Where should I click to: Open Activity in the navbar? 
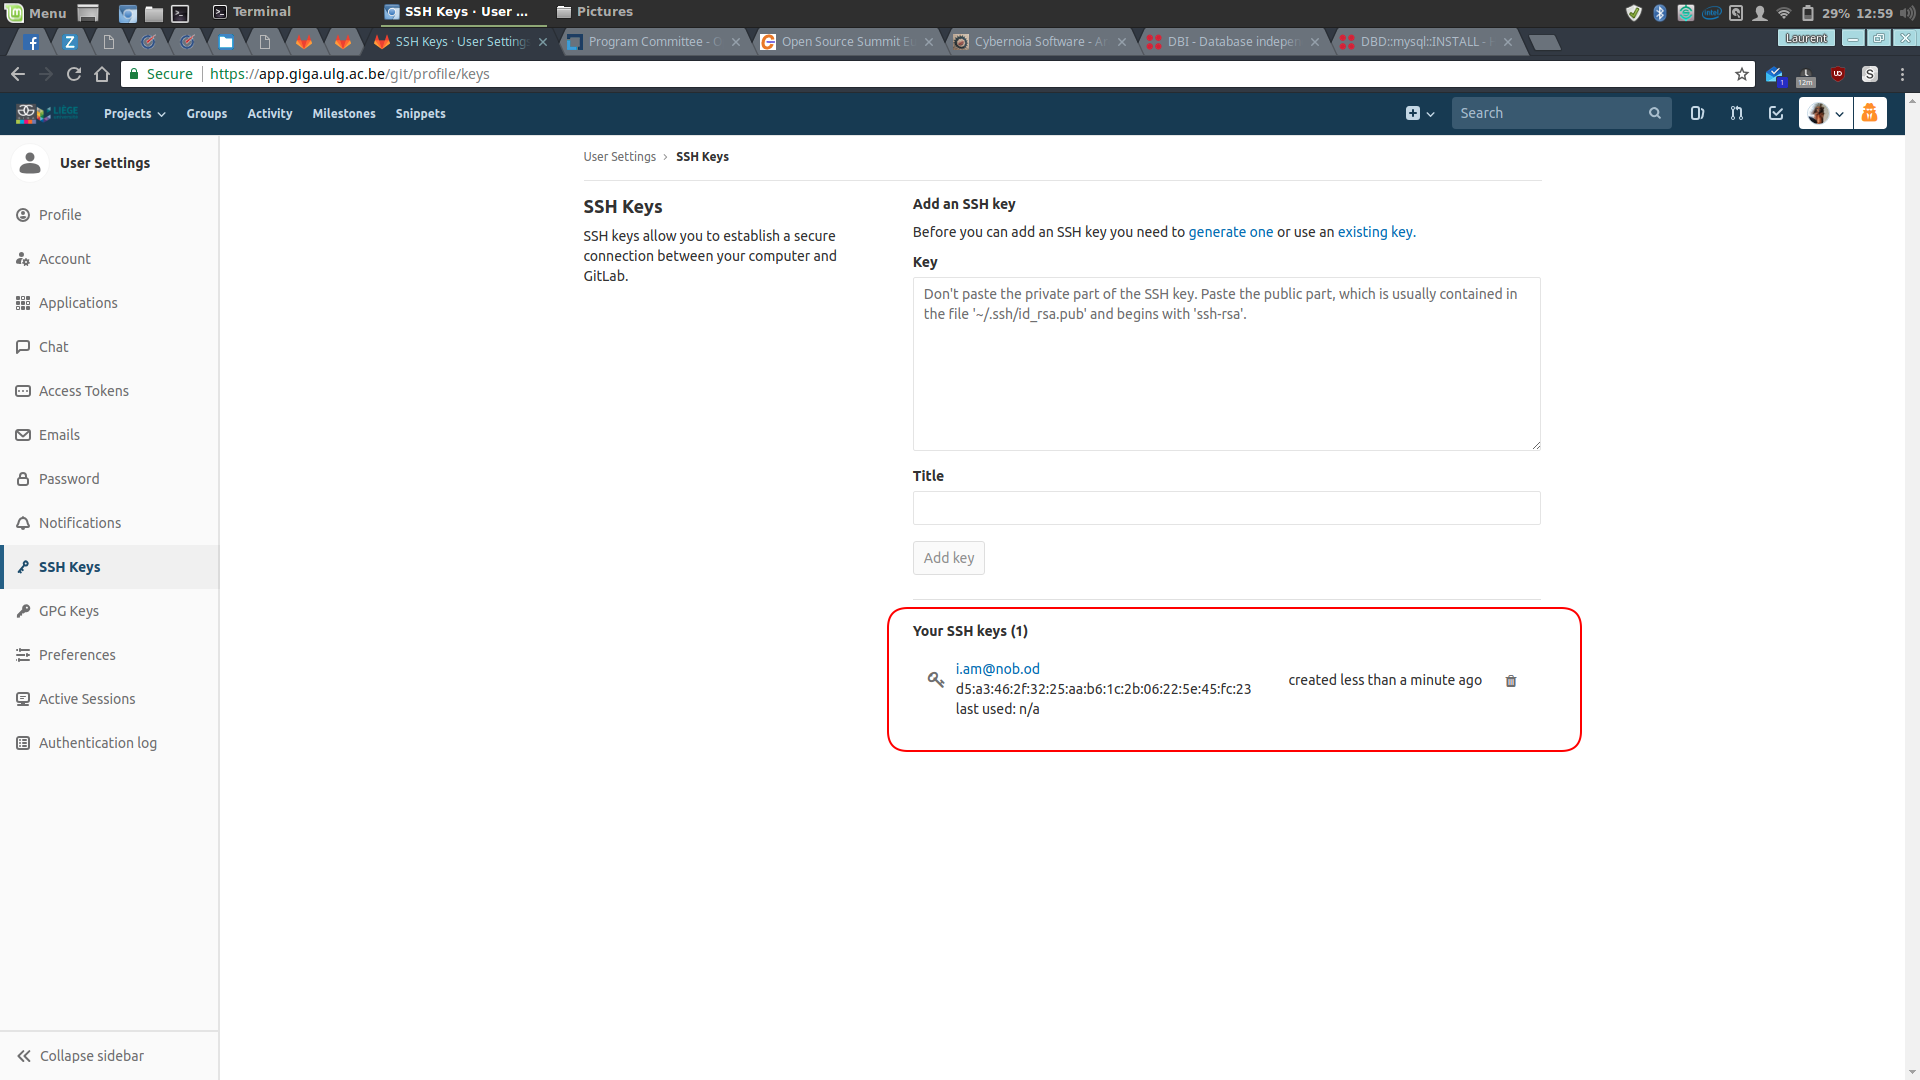(x=270, y=114)
